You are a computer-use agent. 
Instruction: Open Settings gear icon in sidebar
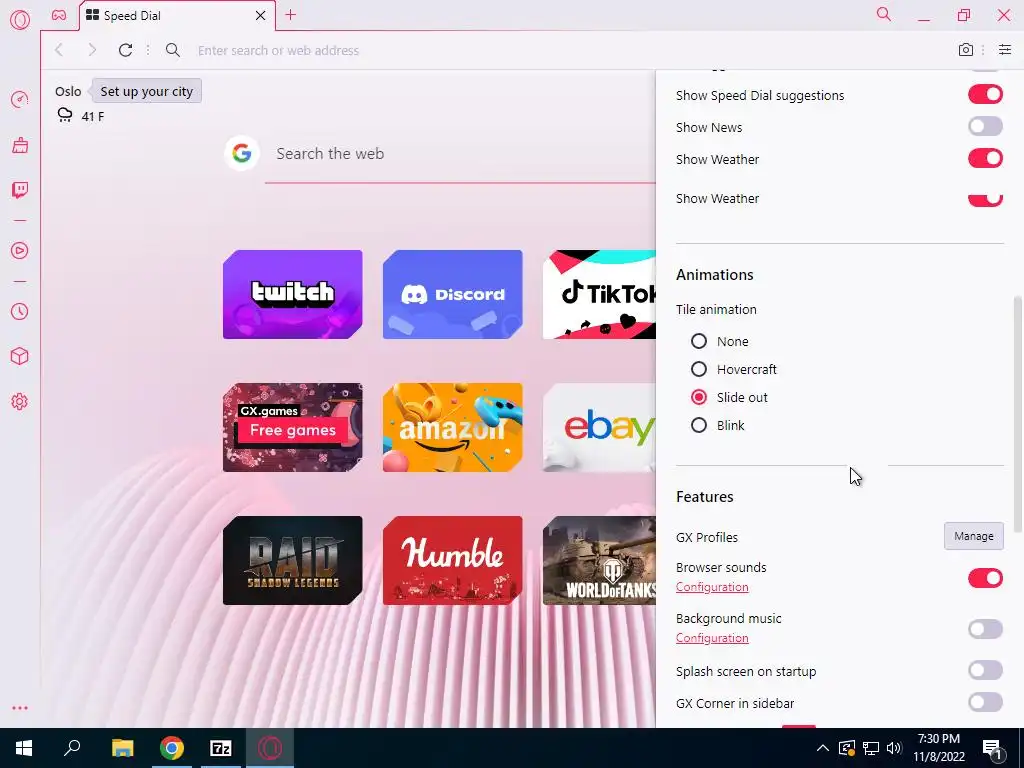pyautogui.click(x=20, y=402)
